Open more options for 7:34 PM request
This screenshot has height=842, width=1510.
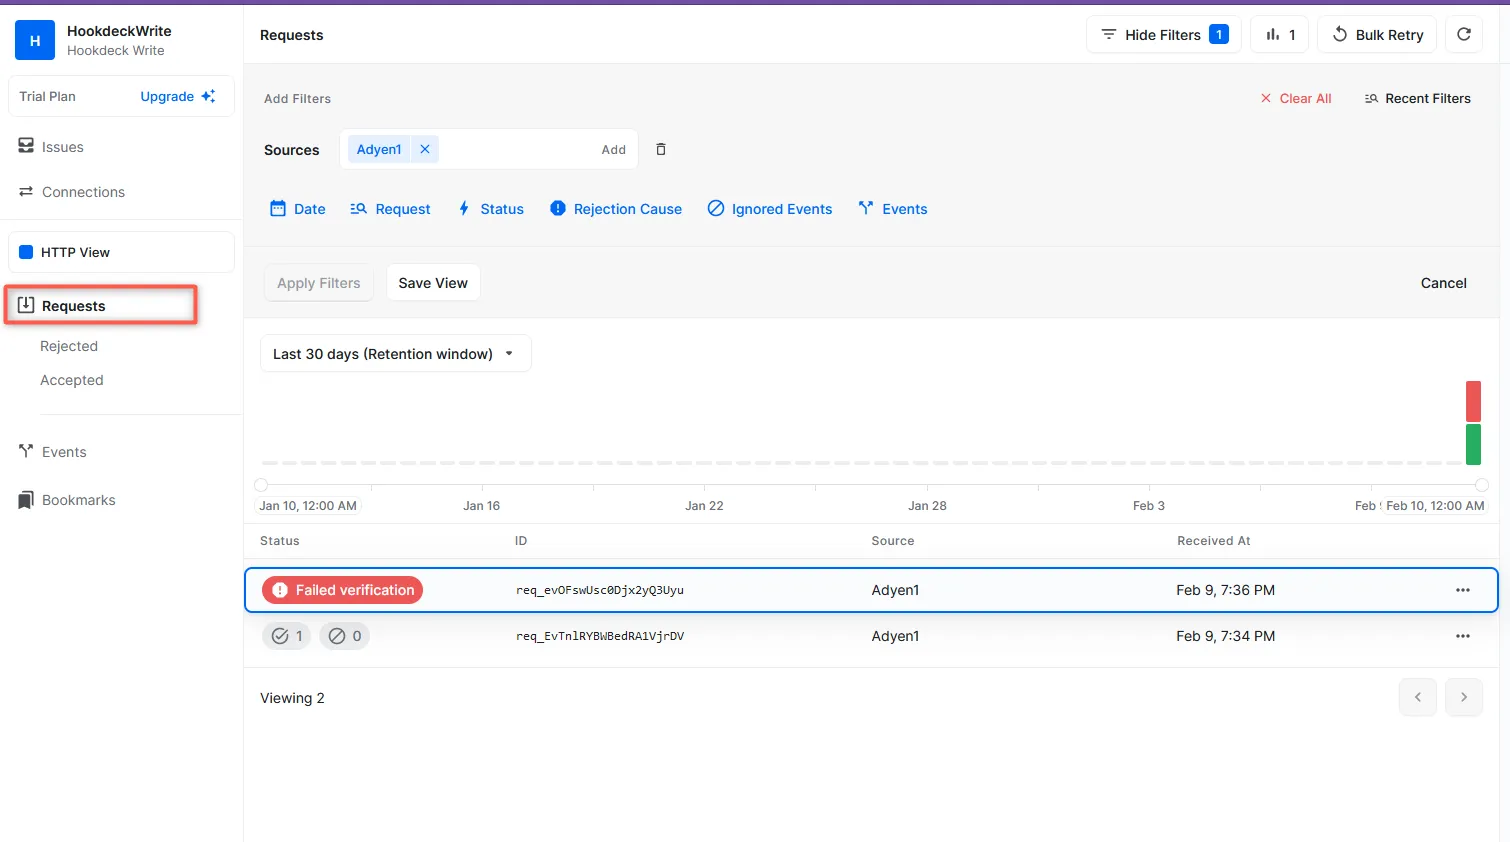pos(1463,636)
